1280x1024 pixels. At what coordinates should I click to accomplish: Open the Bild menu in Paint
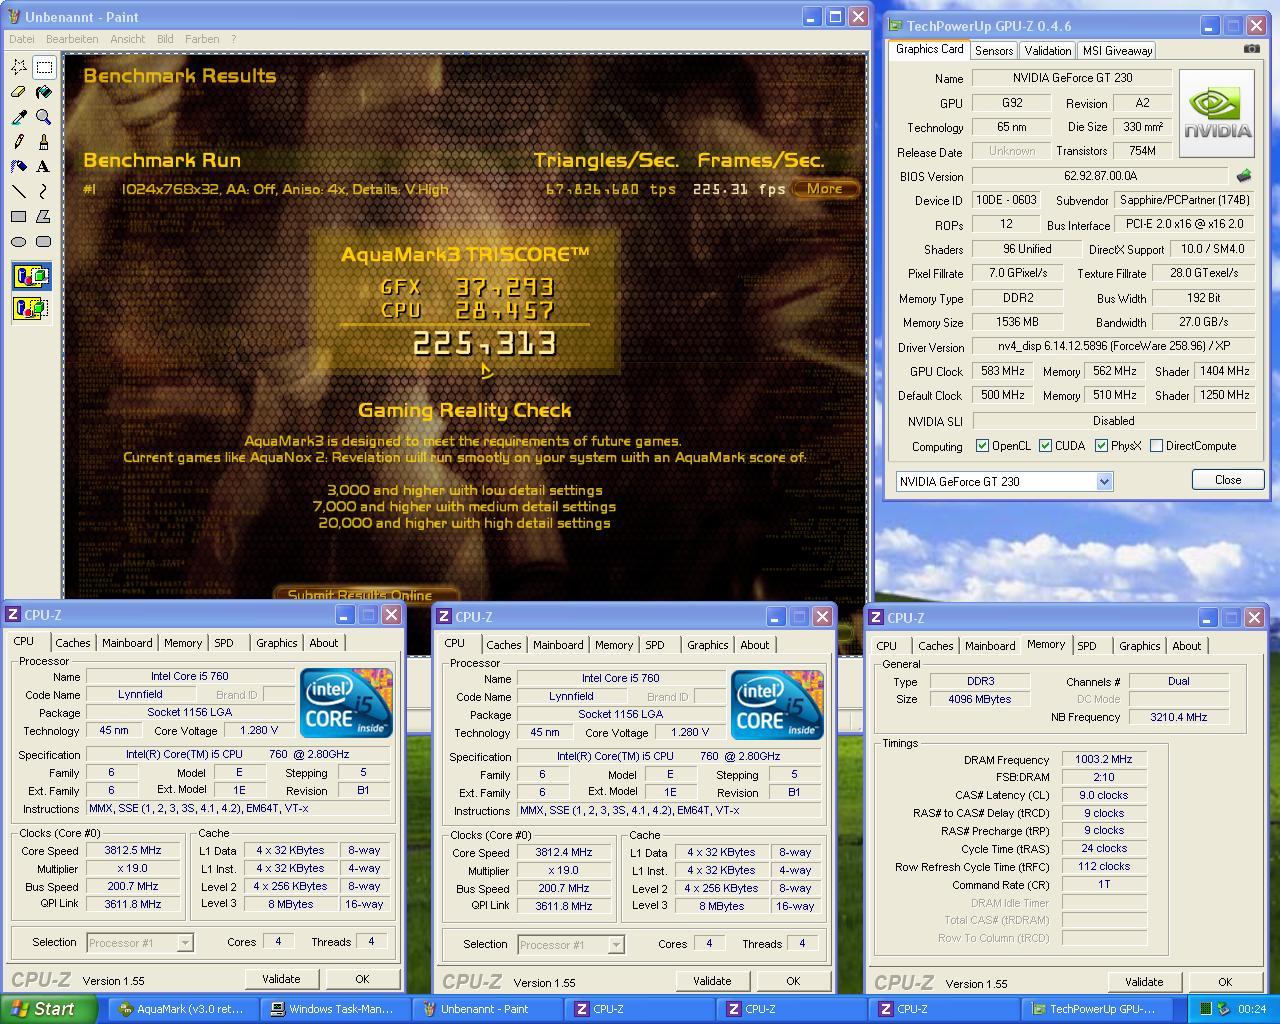tap(165, 39)
